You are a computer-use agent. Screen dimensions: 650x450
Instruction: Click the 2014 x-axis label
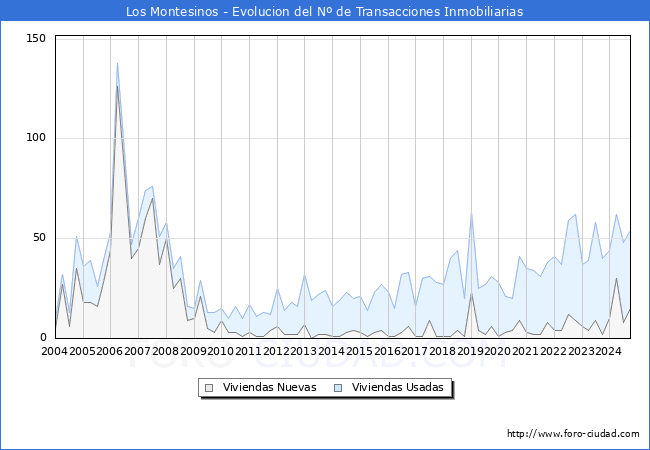pos(331,351)
